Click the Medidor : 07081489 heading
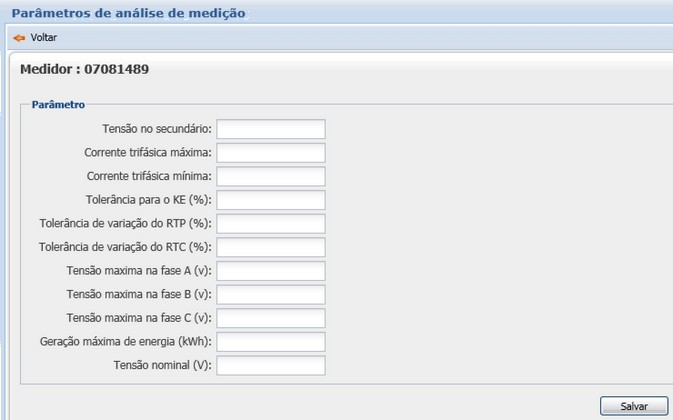The height and width of the screenshot is (420, 673). pos(85,70)
